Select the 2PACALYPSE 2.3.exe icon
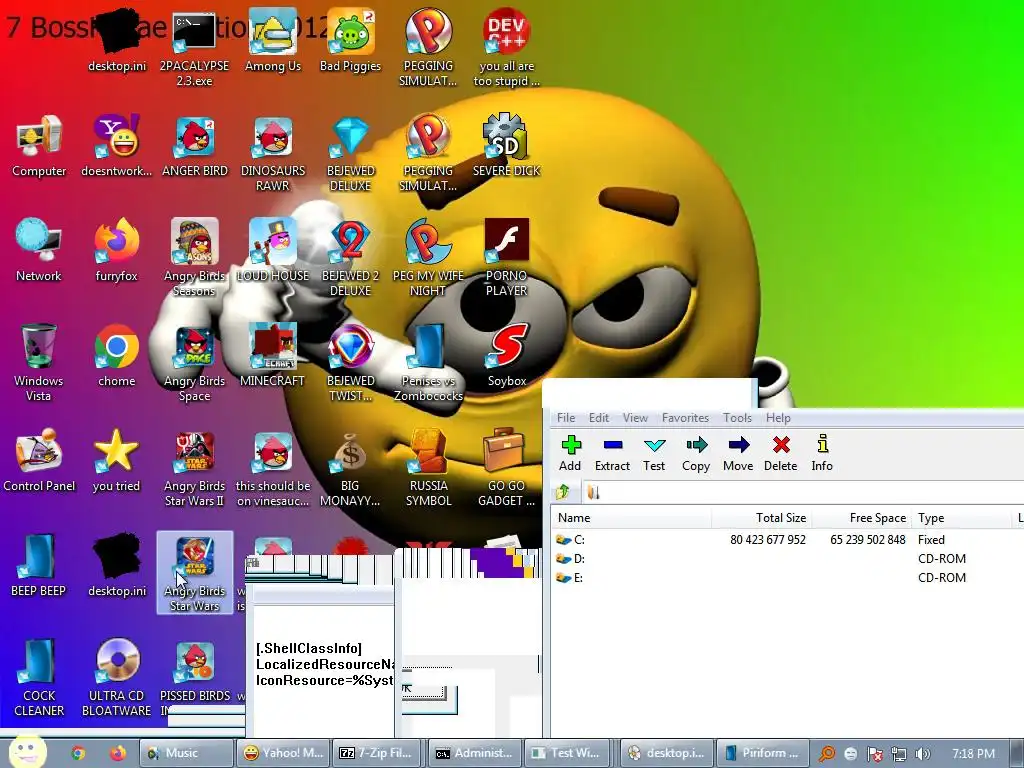Image resolution: width=1024 pixels, height=768 pixels. coord(195,49)
